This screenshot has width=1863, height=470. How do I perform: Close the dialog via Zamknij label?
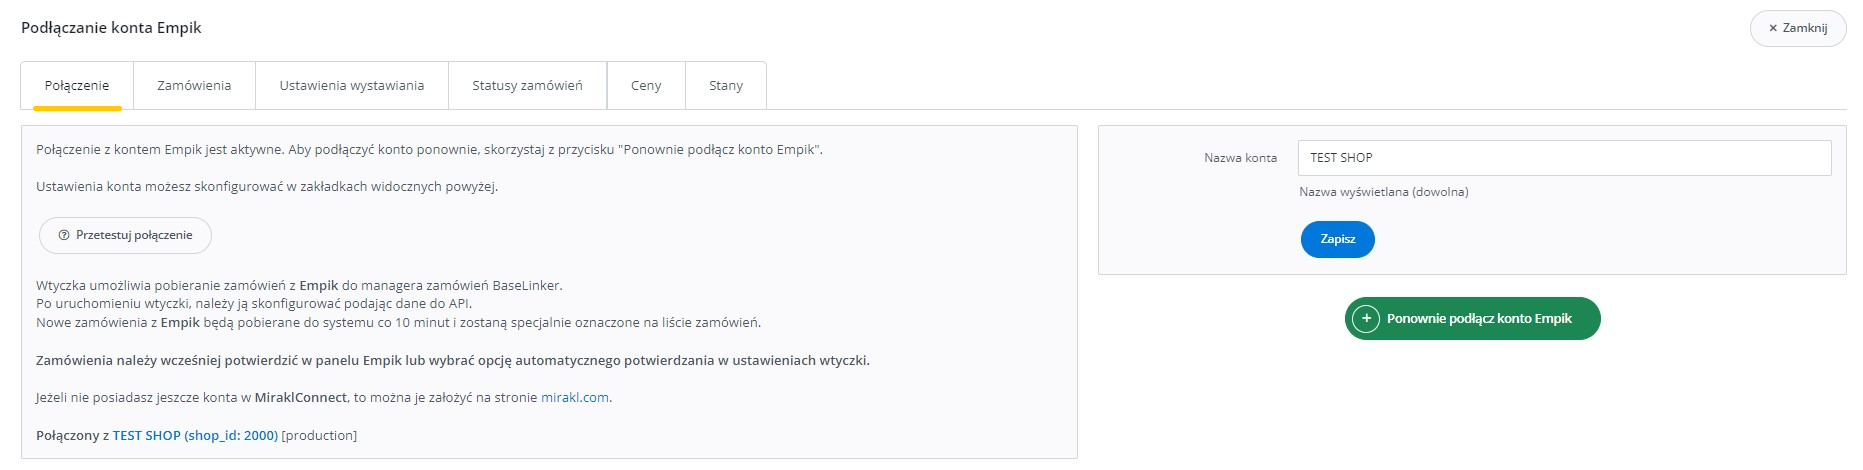tap(1805, 28)
